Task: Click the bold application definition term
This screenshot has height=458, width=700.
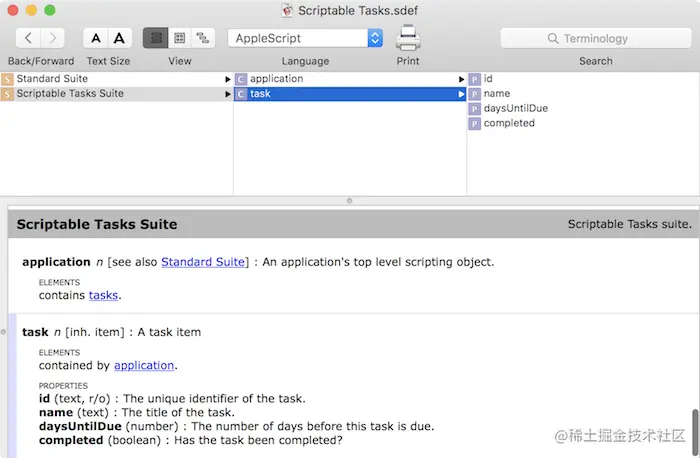Action: pos(56,262)
